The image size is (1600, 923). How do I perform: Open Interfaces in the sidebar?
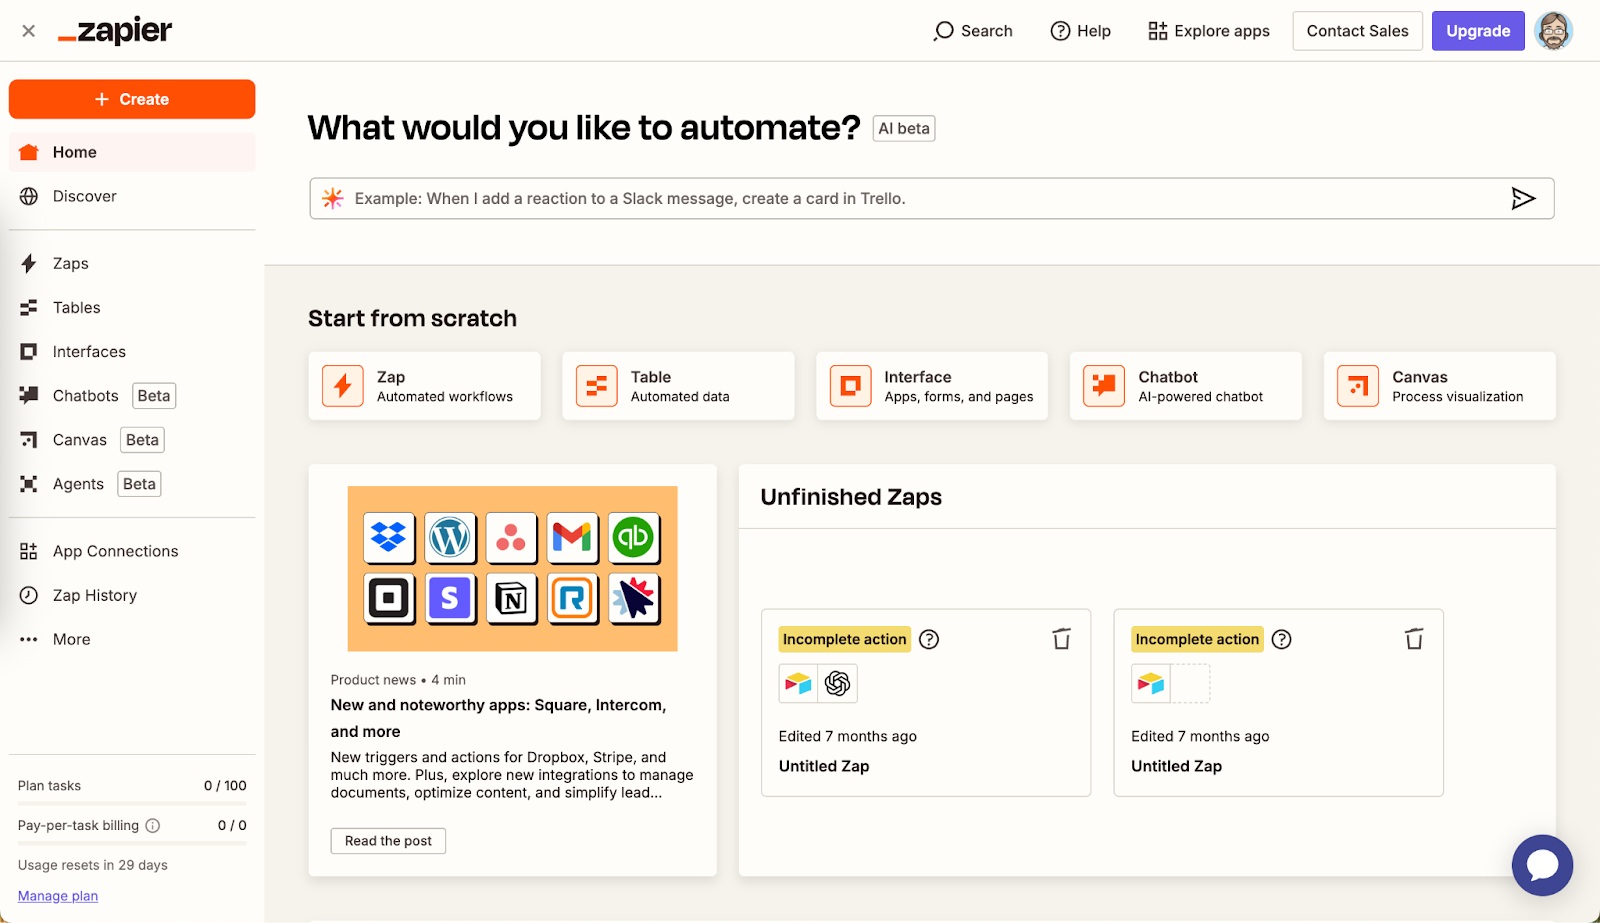click(132, 351)
